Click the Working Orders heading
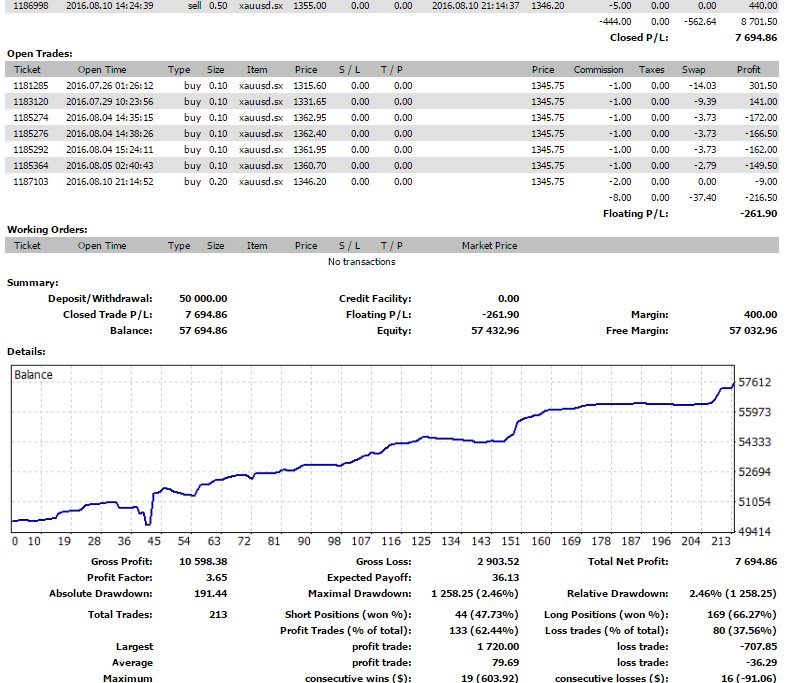 pos(47,230)
